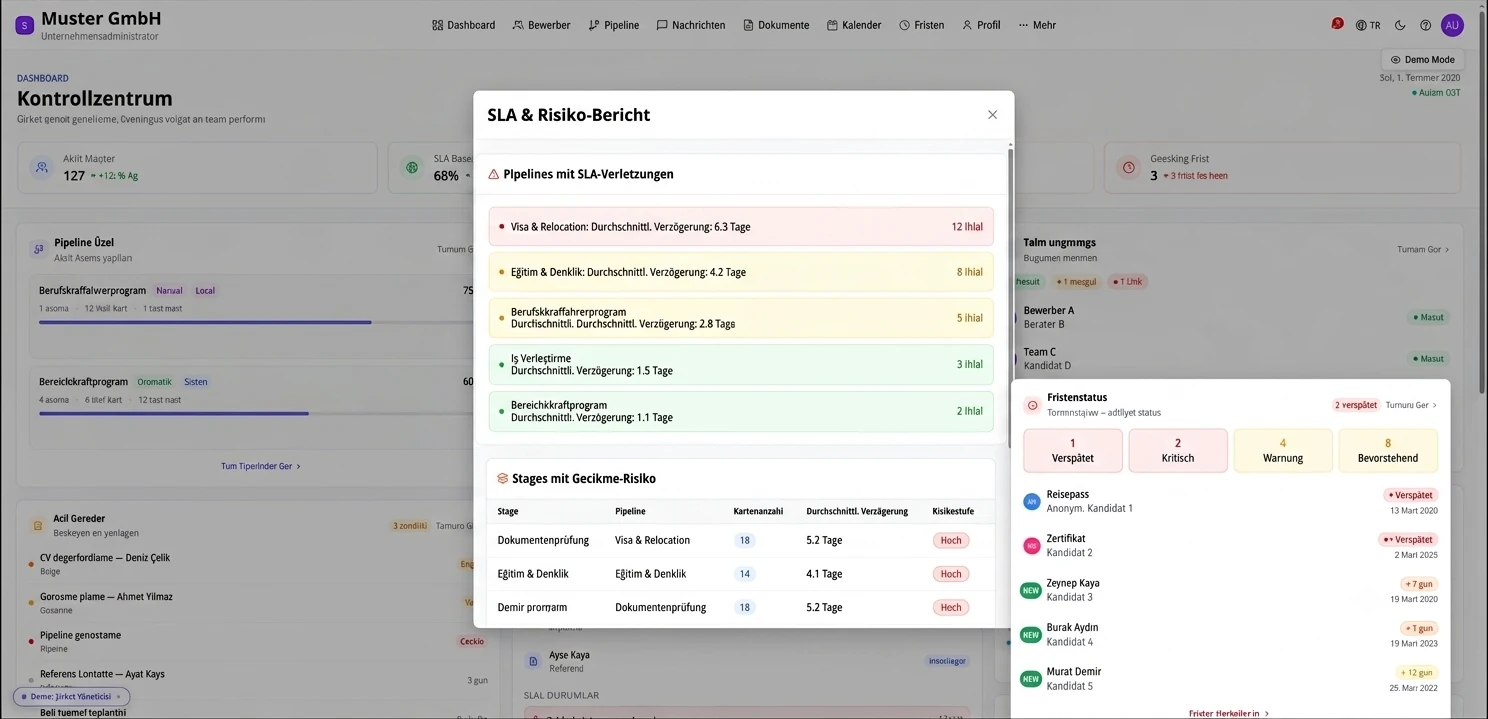This screenshot has height=719, width=1488.
Task: Open the Deme: Şirkct Yäneticisi role selector
Action: click(72, 696)
